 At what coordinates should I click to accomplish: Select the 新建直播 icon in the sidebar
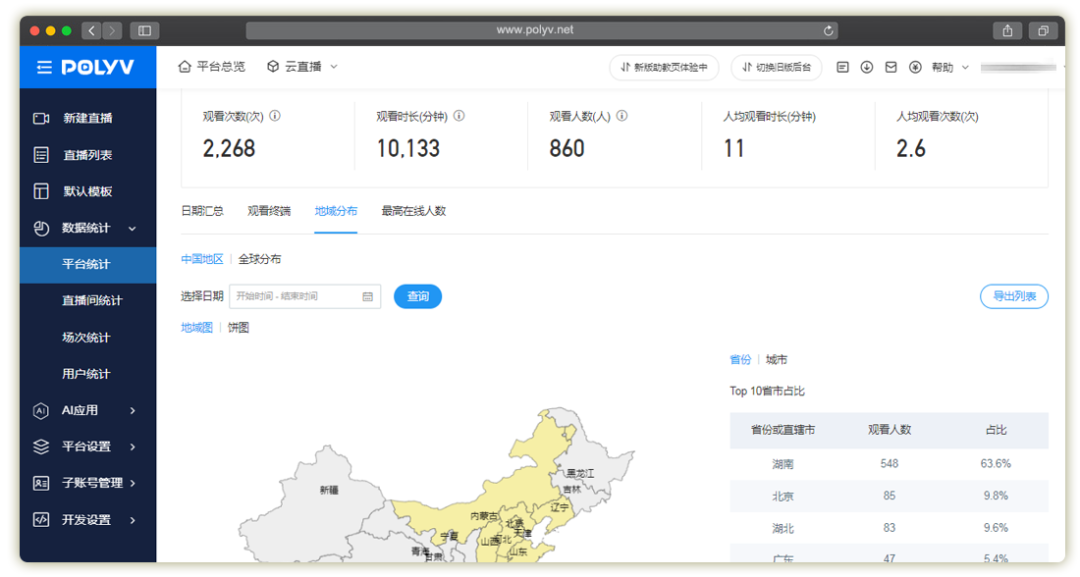point(41,118)
